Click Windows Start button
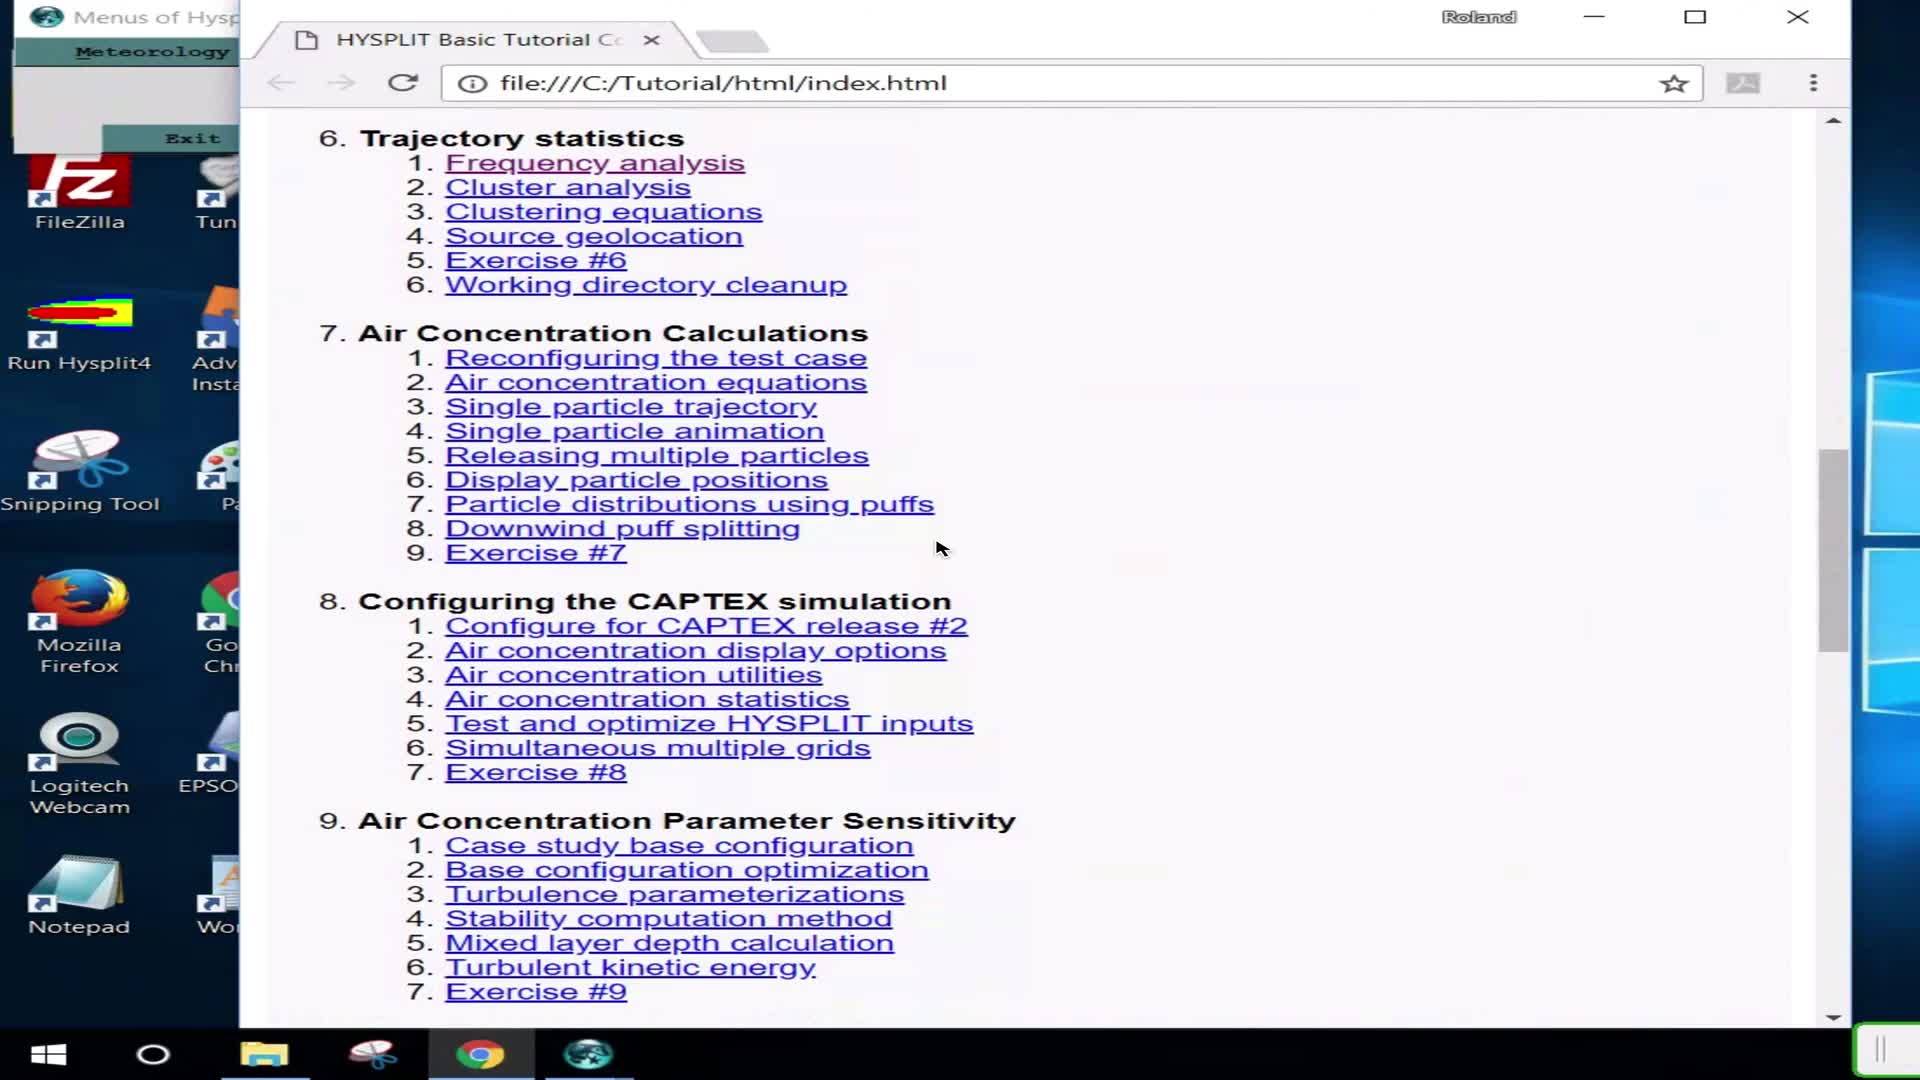The height and width of the screenshot is (1080, 1920). pyautogui.click(x=48, y=1054)
